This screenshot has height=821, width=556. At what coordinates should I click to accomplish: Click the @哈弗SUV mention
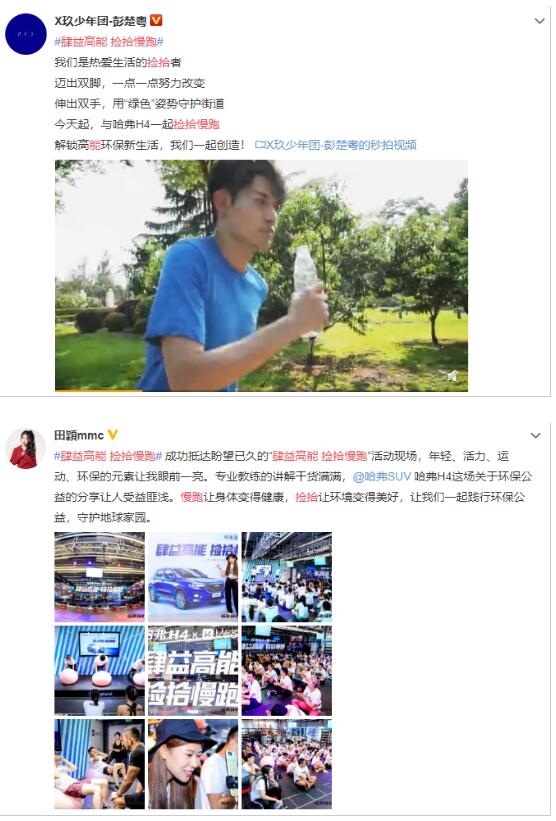(x=382, y=476)
